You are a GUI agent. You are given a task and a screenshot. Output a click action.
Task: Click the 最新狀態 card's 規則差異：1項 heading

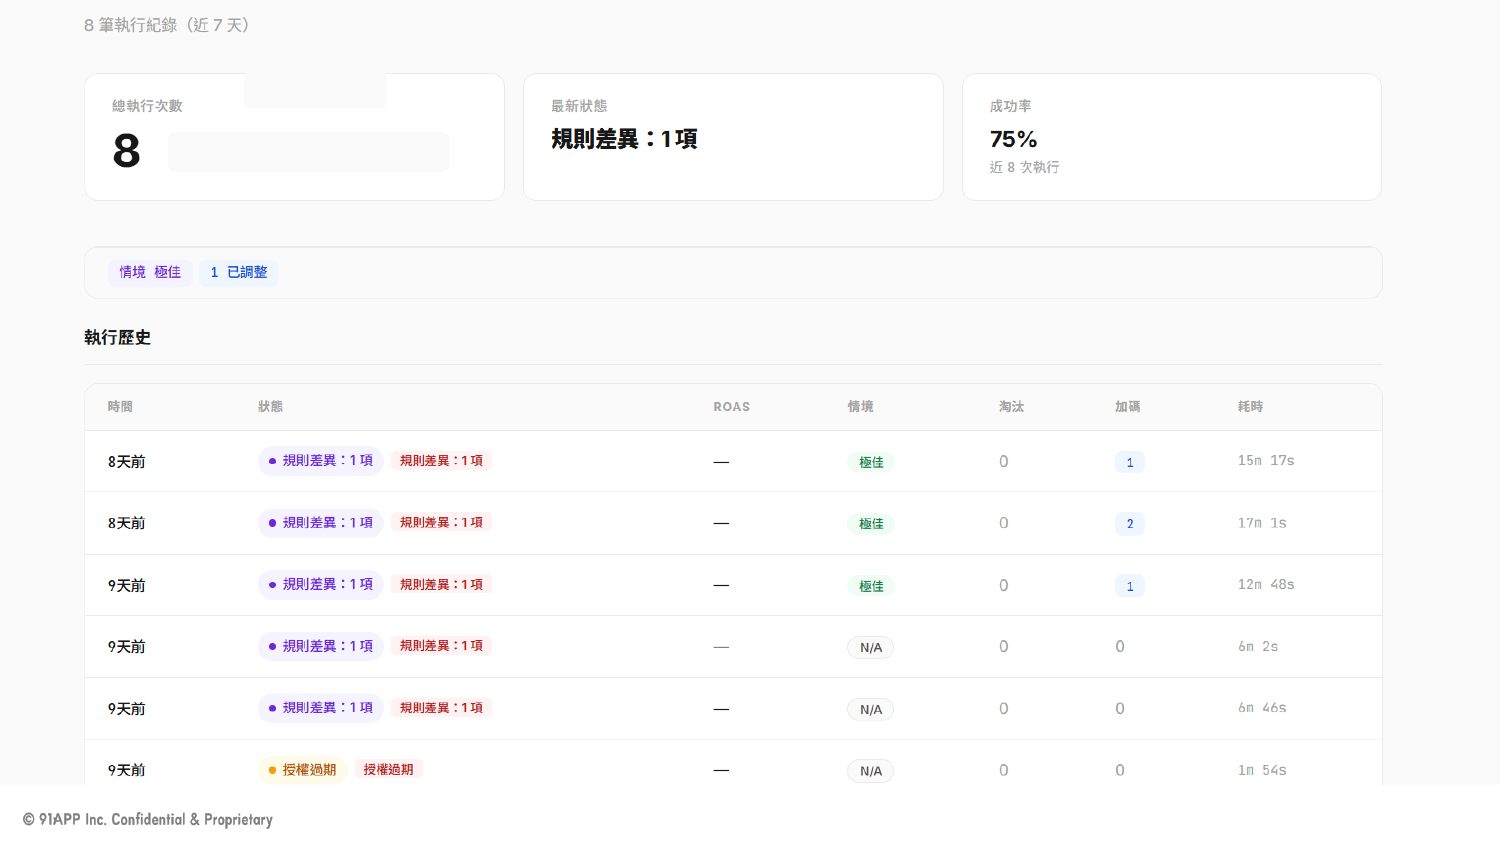(x=624, y=139)
